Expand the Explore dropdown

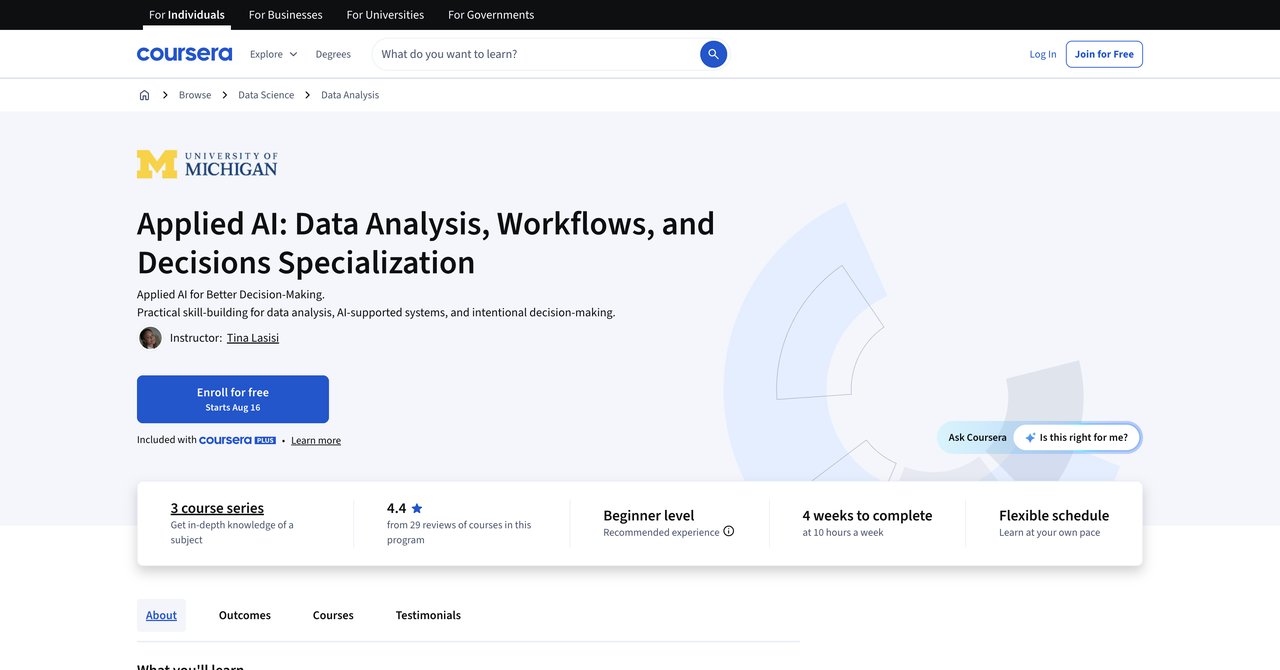[274, 54]
